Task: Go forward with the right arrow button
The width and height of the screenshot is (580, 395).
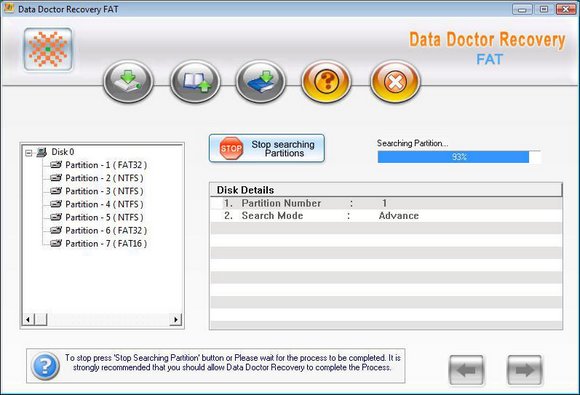Action: click(525, 370)
